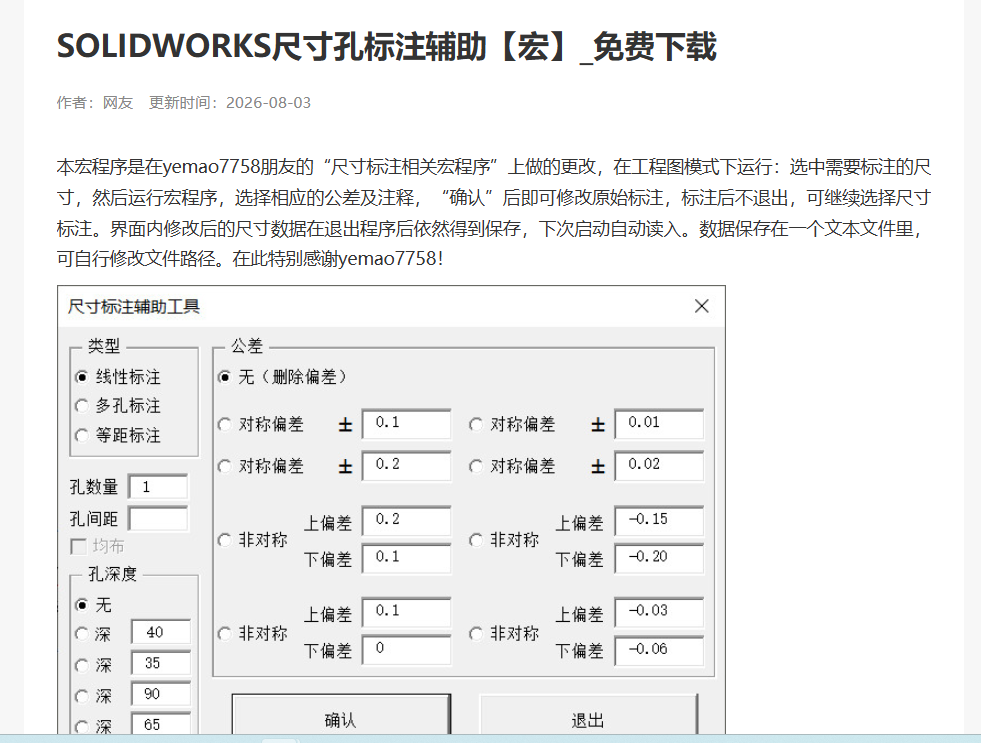The image size is (981, 743).
Task: Click the 退出 button
Action: (588, 715)
